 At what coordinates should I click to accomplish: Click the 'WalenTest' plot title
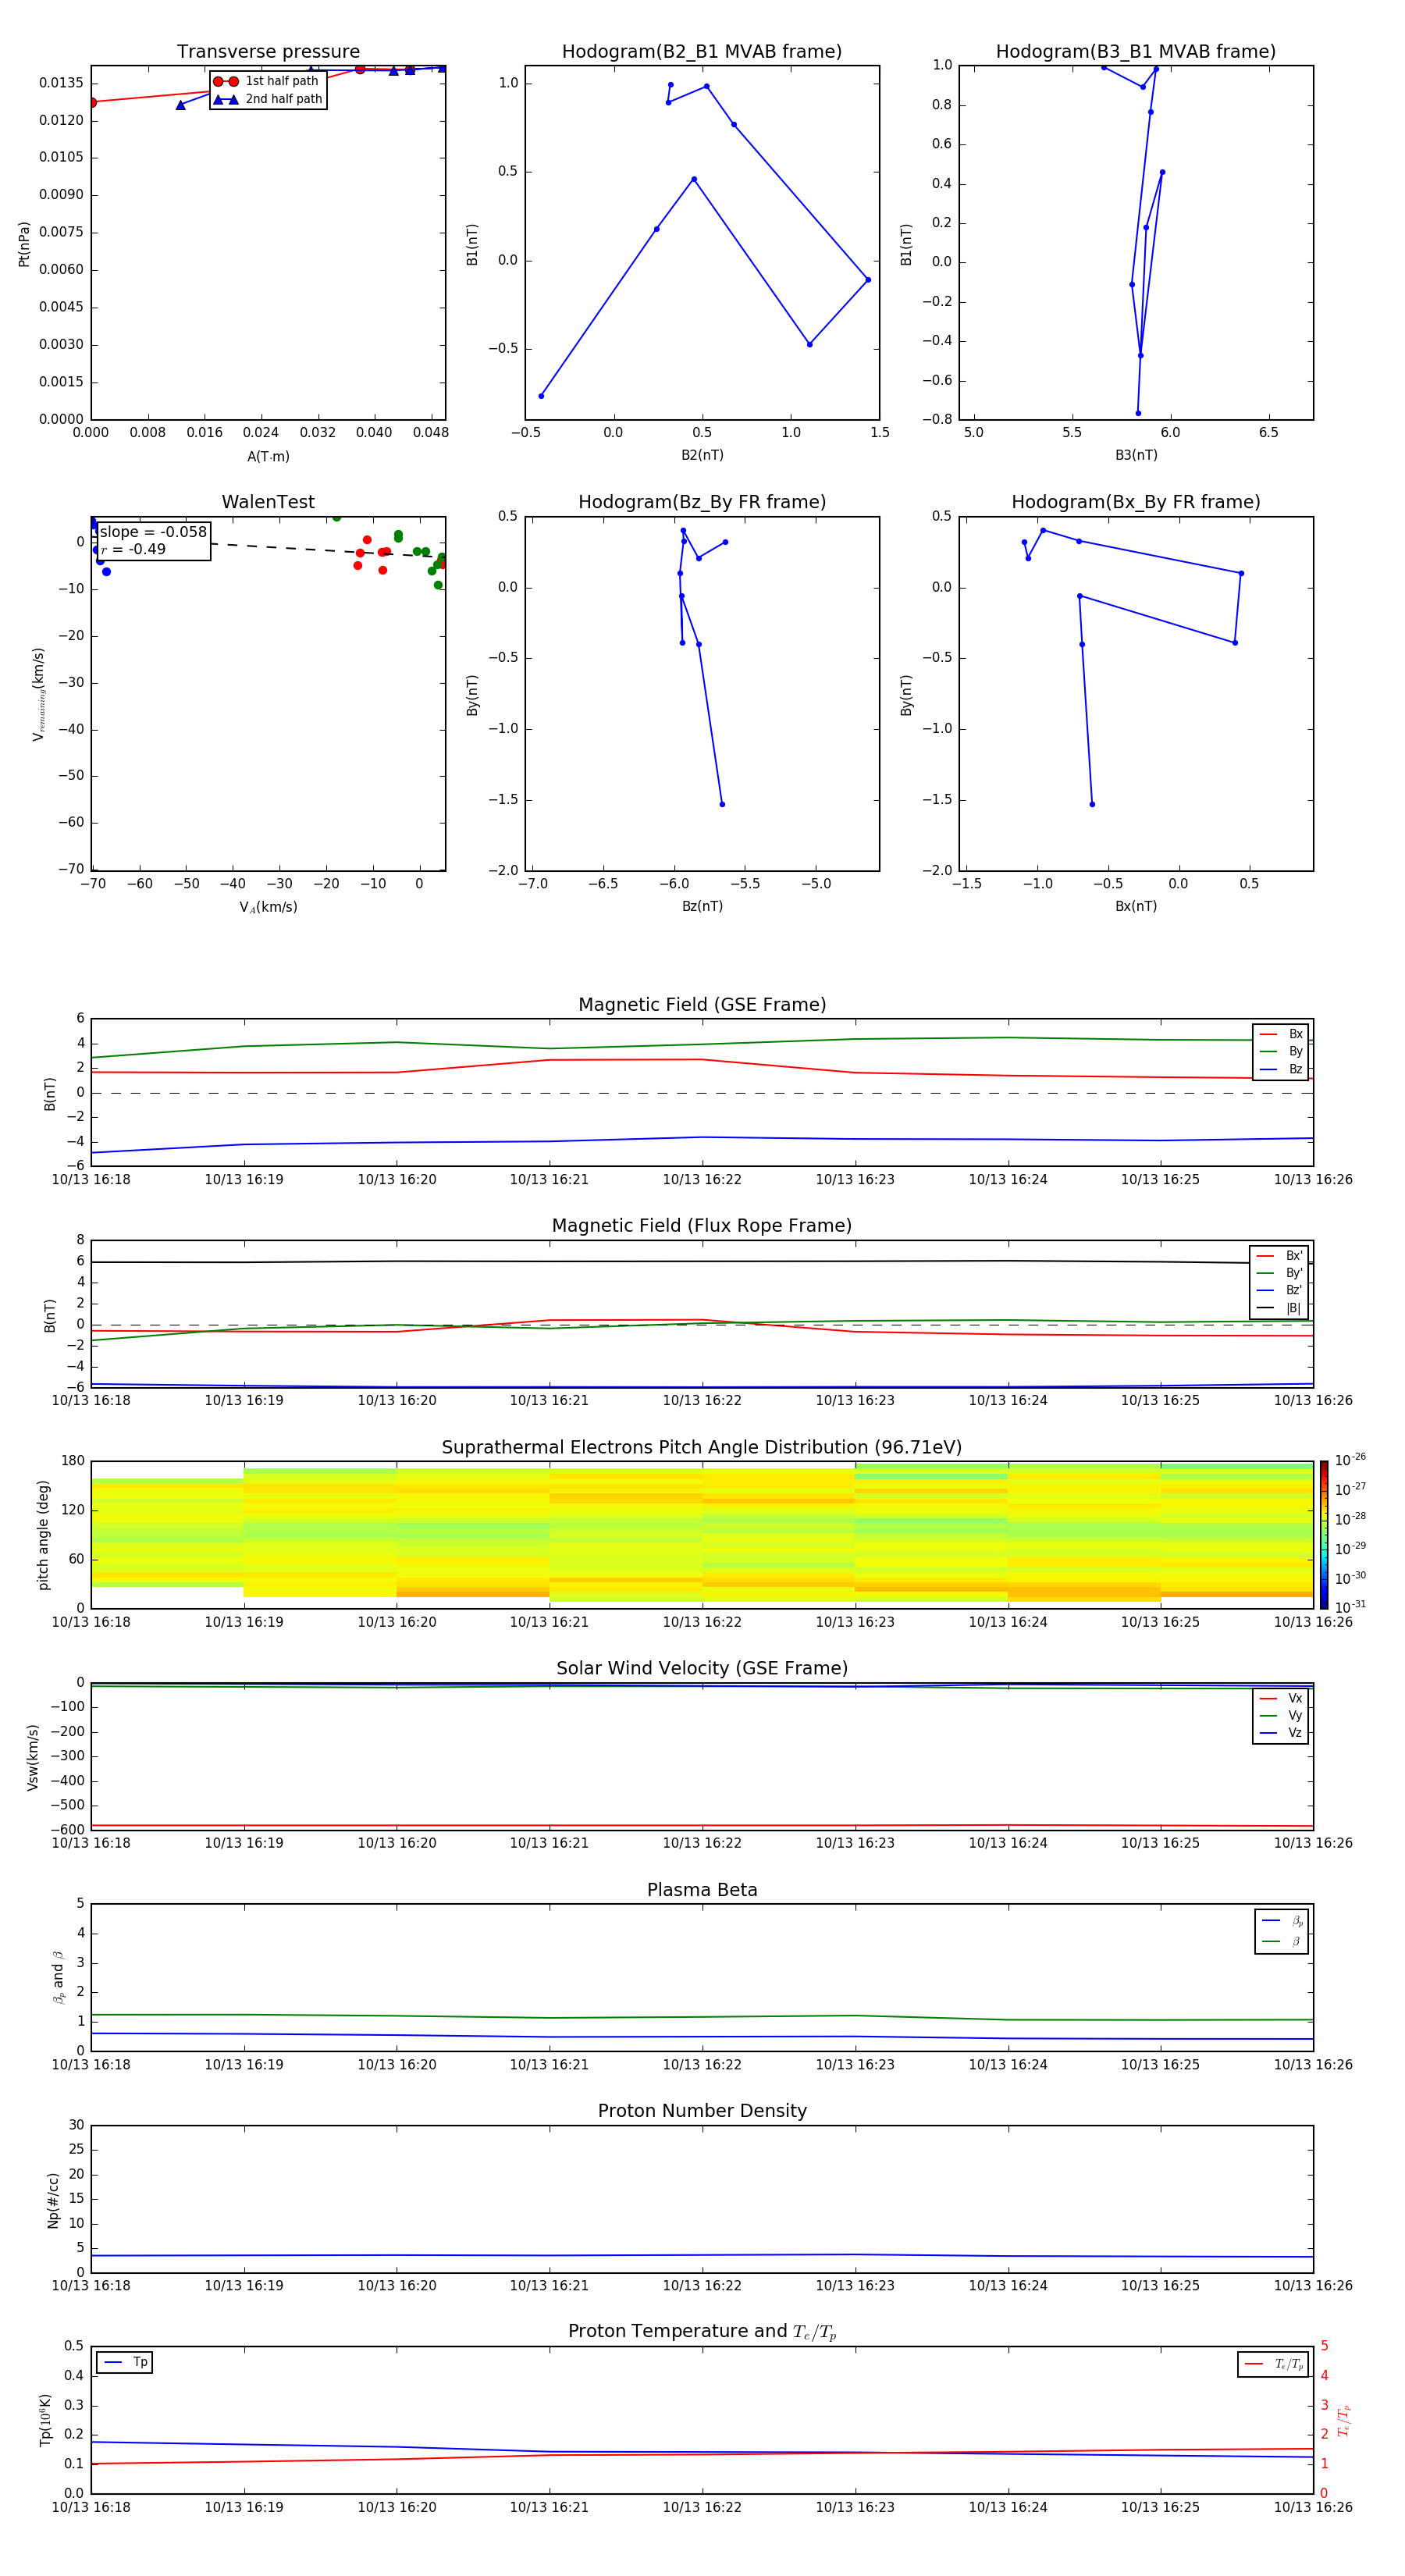(x=268, y=502)
